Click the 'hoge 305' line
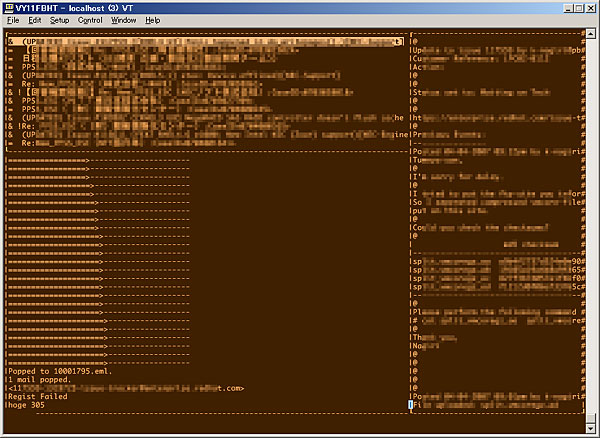 [30, 405]
